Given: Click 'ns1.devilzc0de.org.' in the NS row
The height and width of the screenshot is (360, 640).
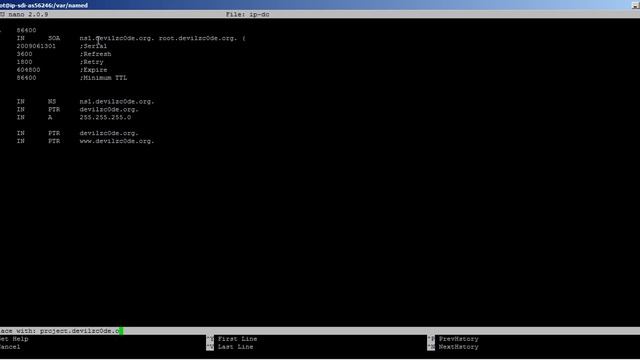Looking at the screenshot, I should point(117,102).
